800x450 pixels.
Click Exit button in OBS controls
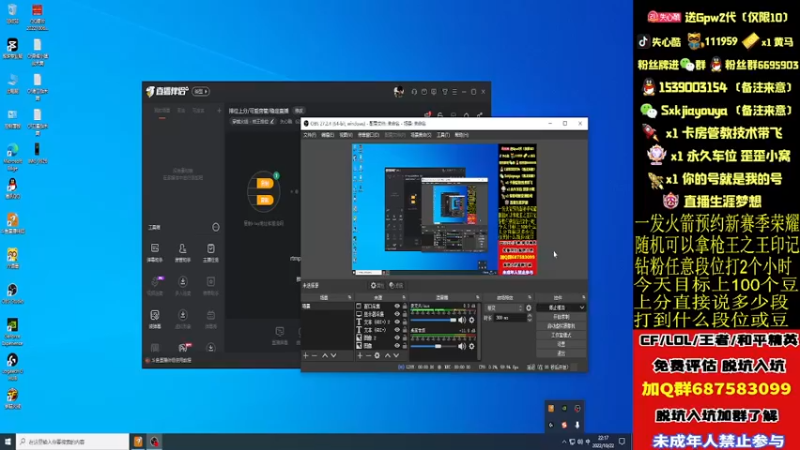[561, 353]
